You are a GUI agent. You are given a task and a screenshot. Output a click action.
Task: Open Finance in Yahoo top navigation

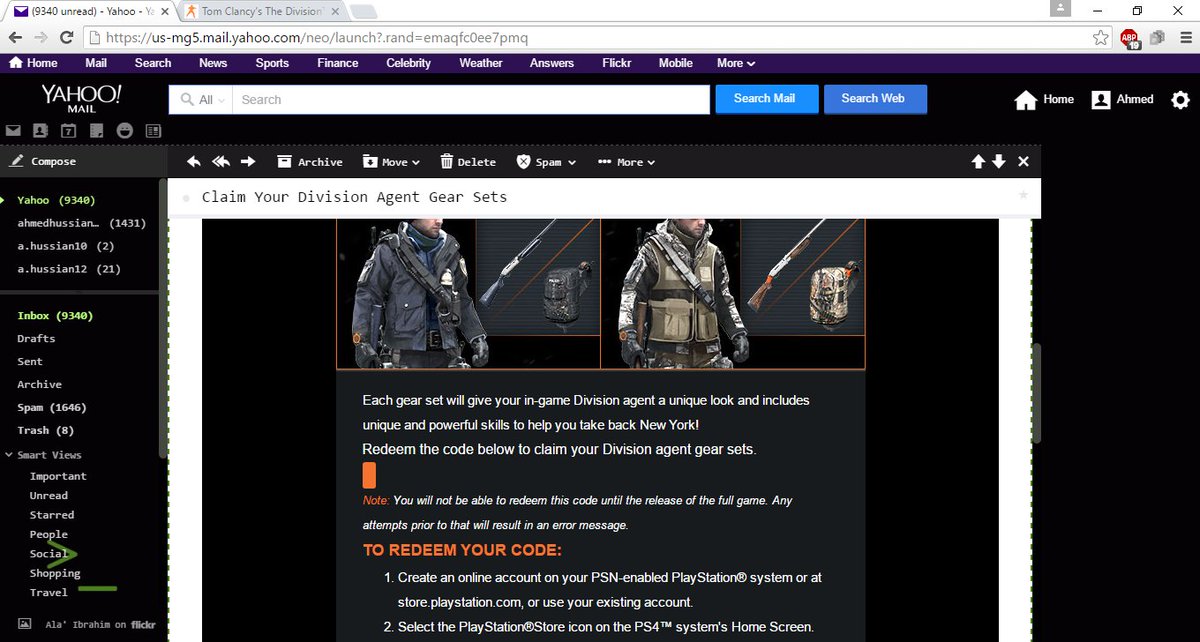338,63
